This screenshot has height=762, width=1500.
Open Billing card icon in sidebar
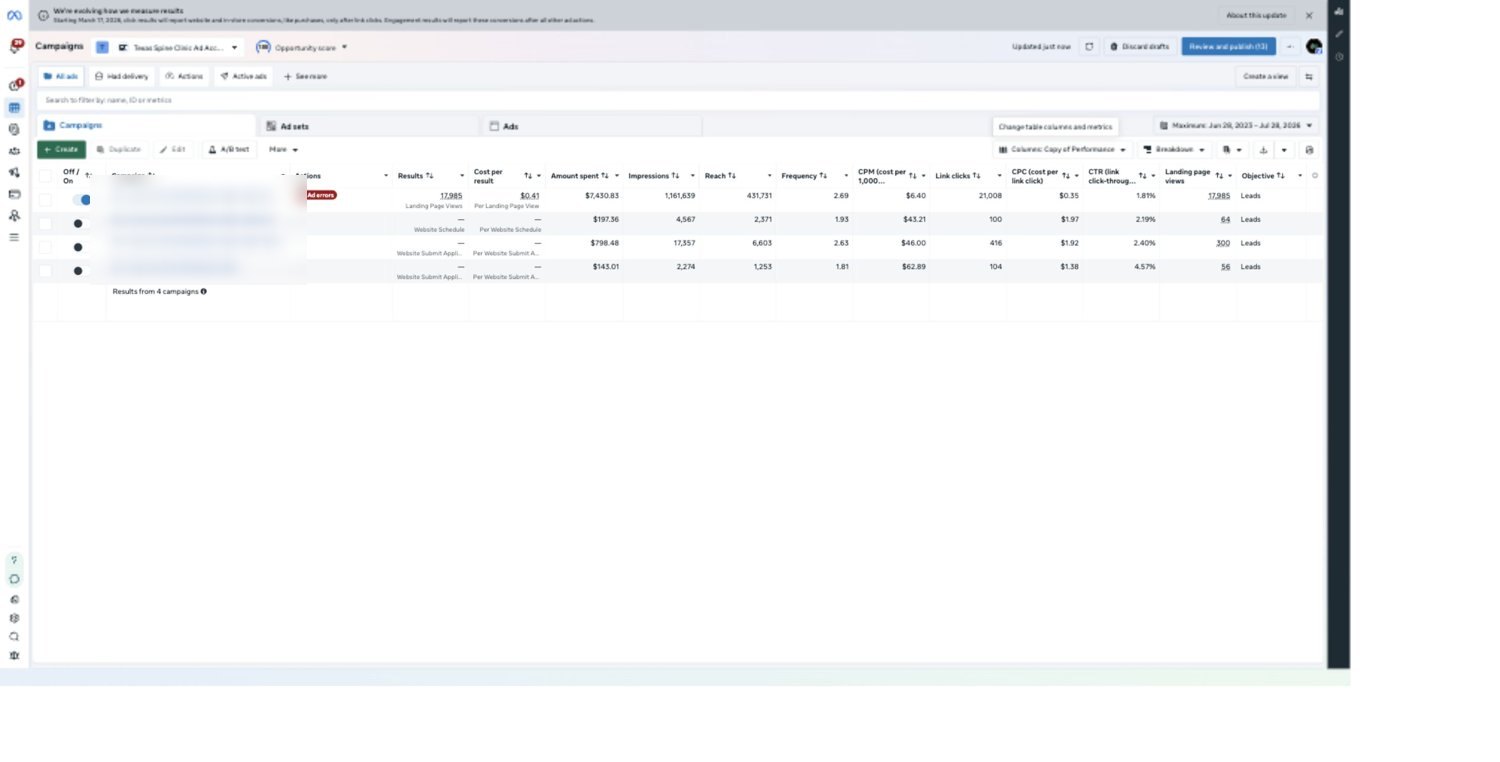14,194
